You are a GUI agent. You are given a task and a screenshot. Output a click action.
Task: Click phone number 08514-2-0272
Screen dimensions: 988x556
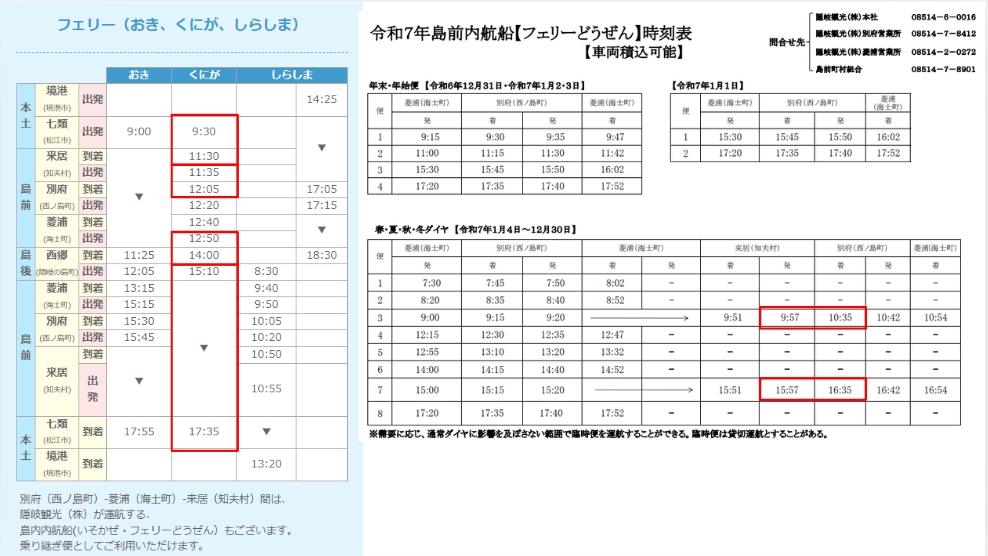tap(943, 52)
